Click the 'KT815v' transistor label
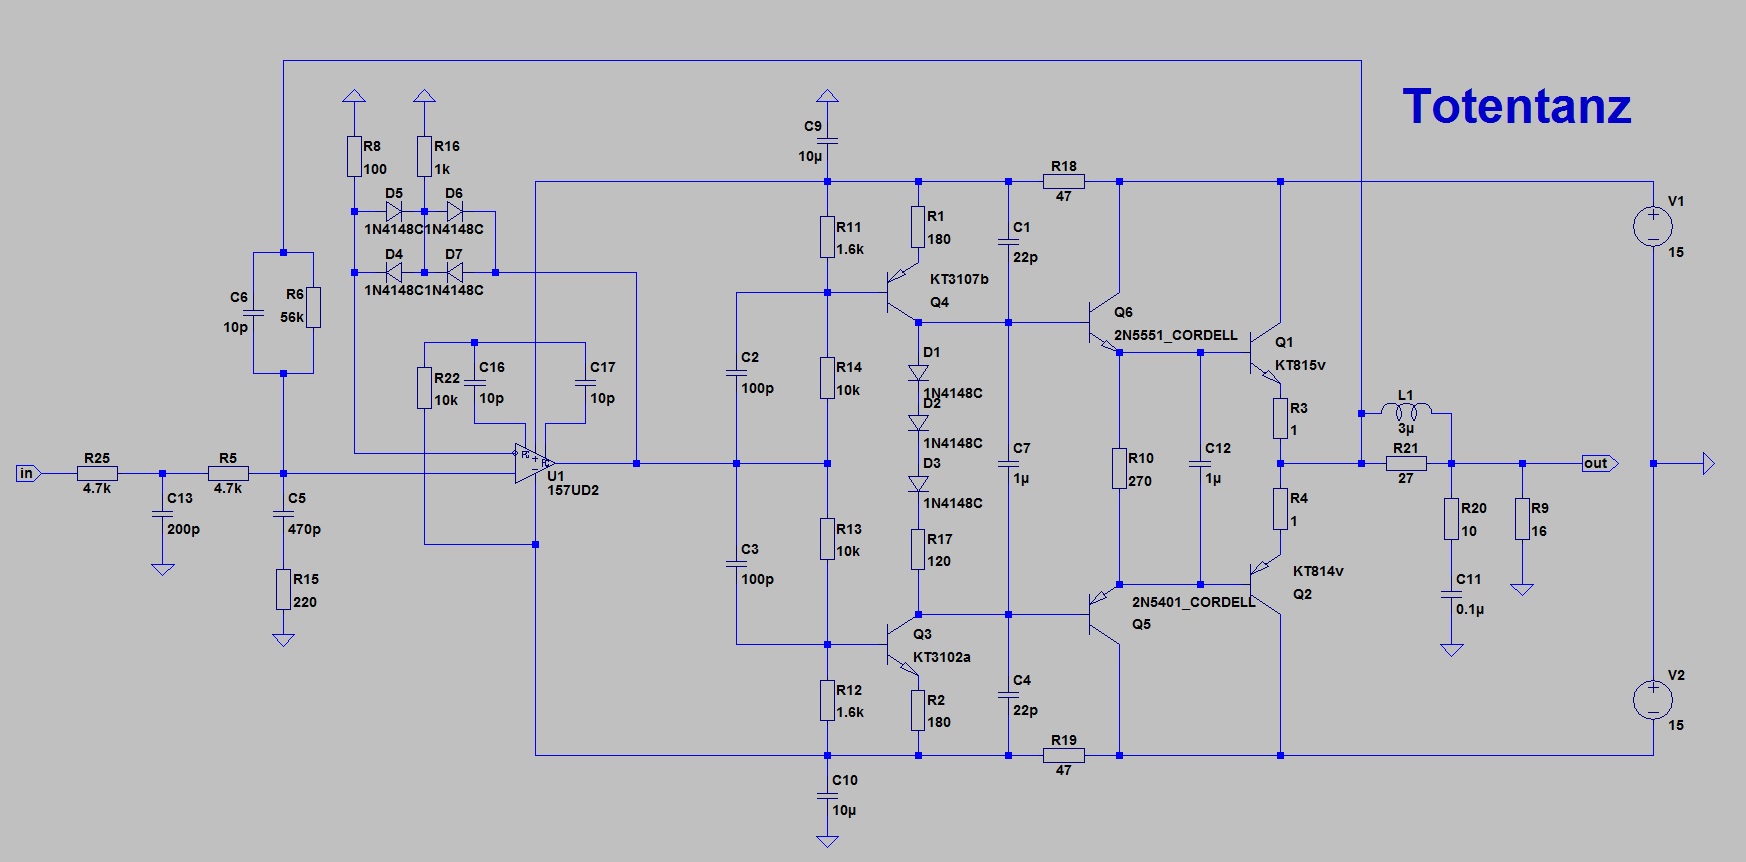The image size is (1746, 862). (1300, 365)
